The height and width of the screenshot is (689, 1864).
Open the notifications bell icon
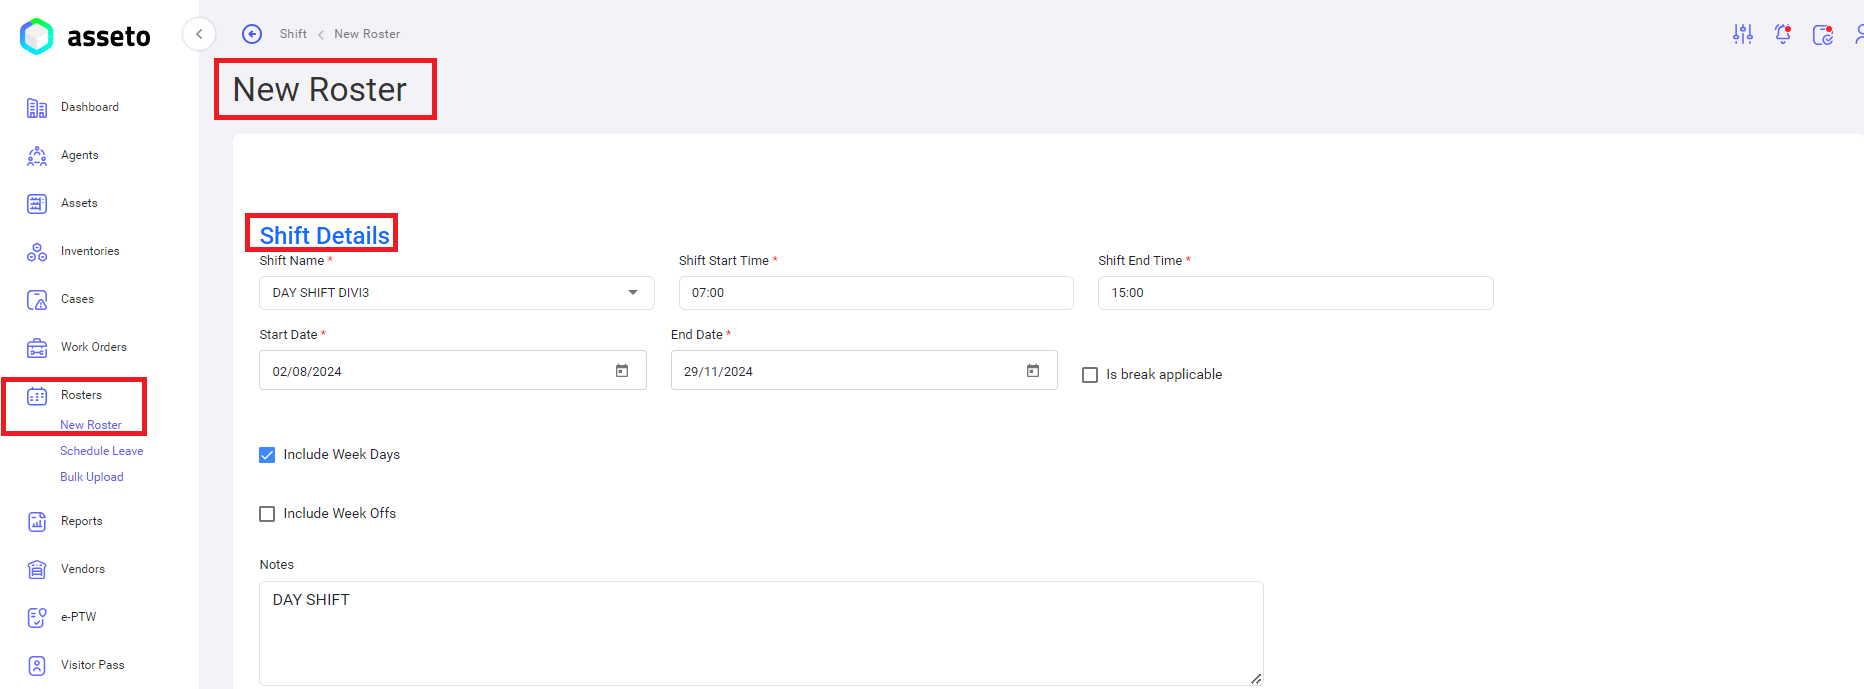[1783, 34]
